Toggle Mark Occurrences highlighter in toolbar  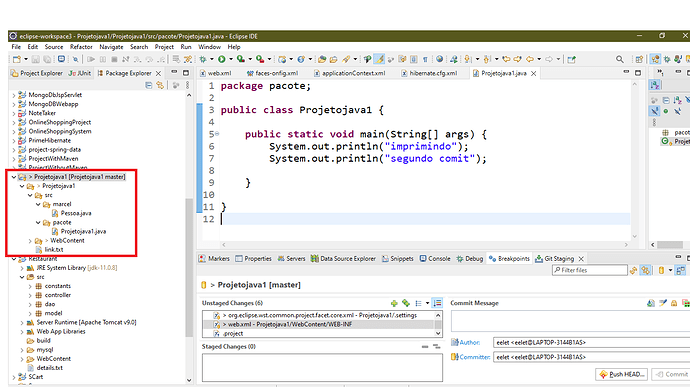point(379,59)
